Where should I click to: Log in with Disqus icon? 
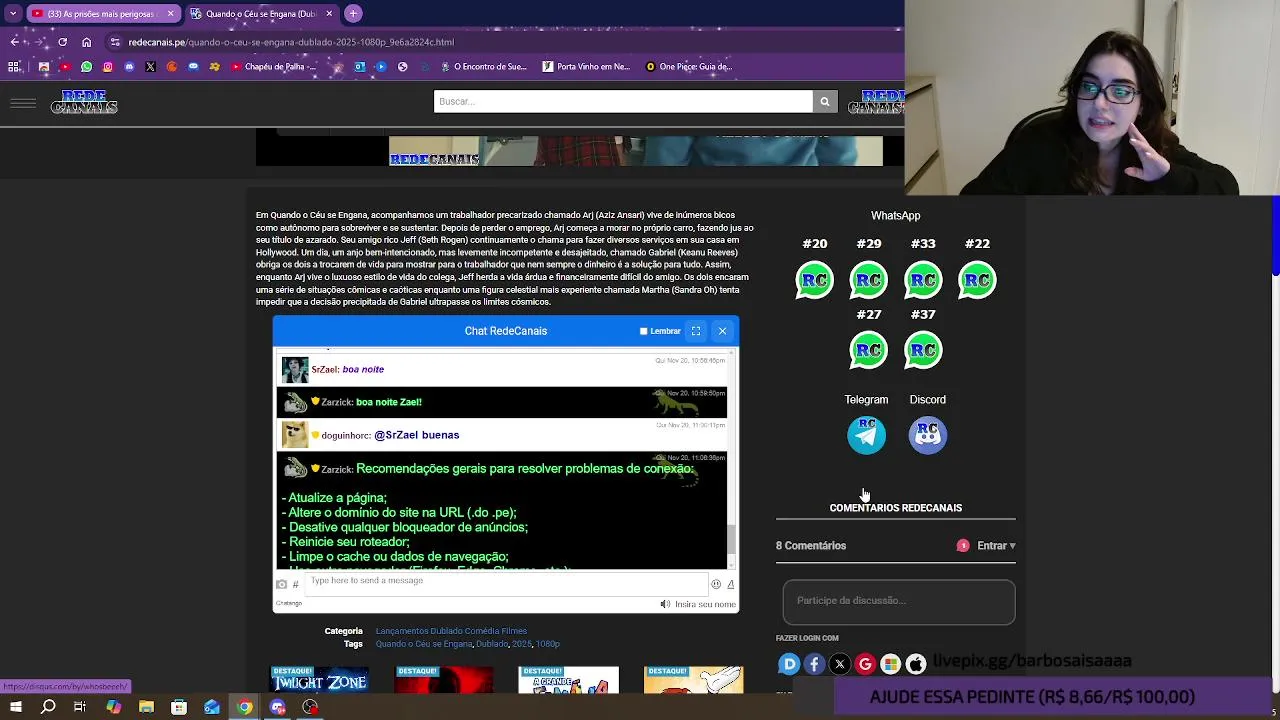(789, 663)
